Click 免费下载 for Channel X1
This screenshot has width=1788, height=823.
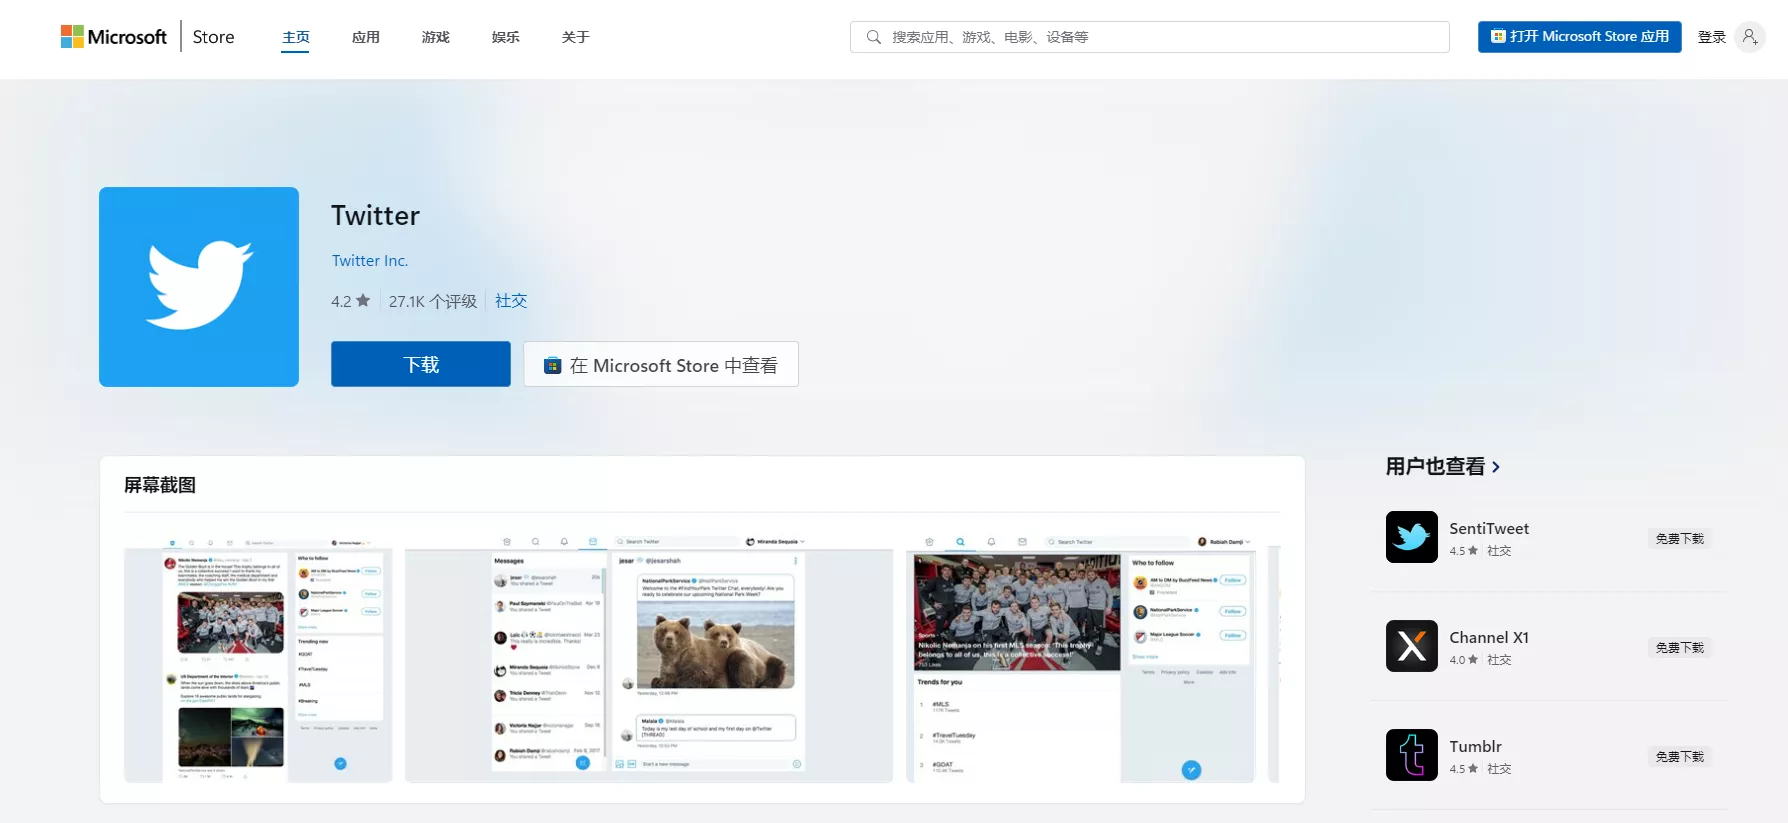click(1680, 648)
